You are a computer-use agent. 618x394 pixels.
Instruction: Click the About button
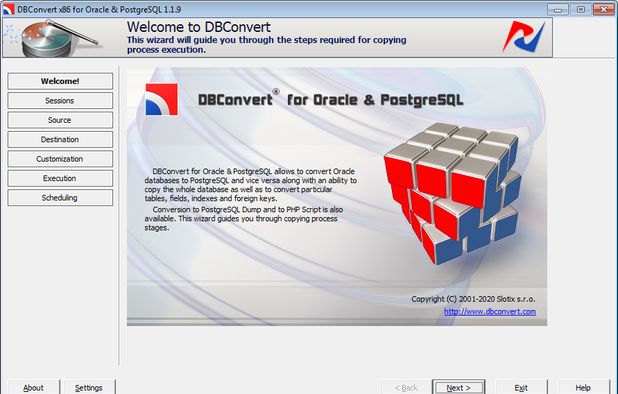34,387
